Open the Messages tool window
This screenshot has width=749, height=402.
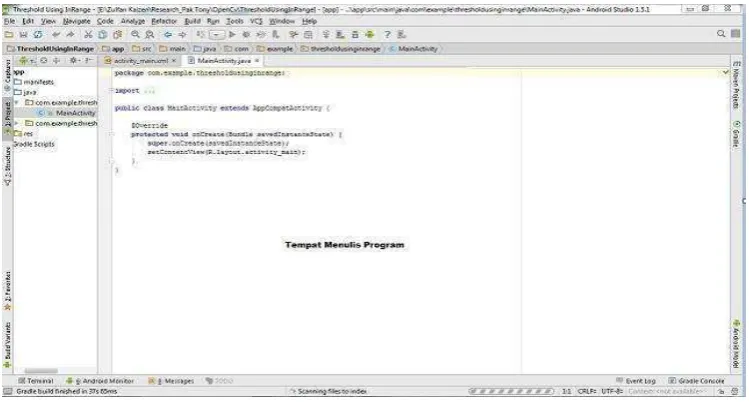pos(171,381)
